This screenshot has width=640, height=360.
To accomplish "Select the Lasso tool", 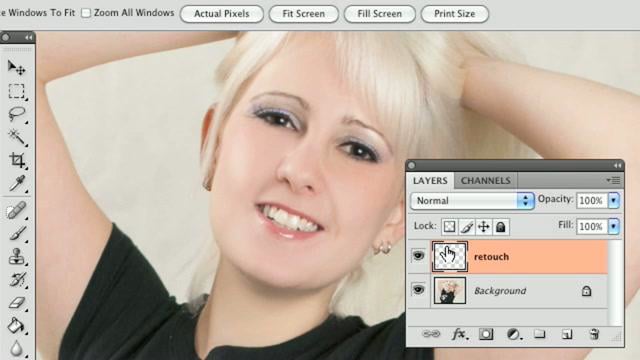I will (16, 114).
